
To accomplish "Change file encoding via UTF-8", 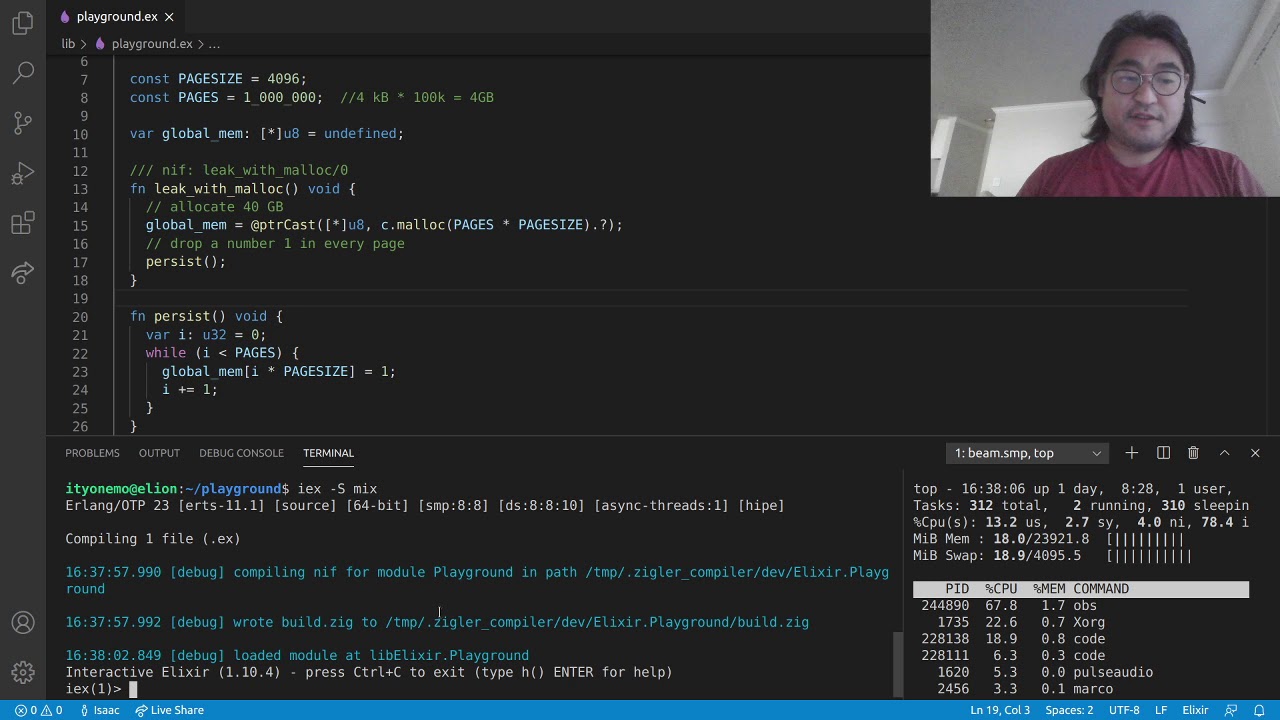I will point(1124,710).
